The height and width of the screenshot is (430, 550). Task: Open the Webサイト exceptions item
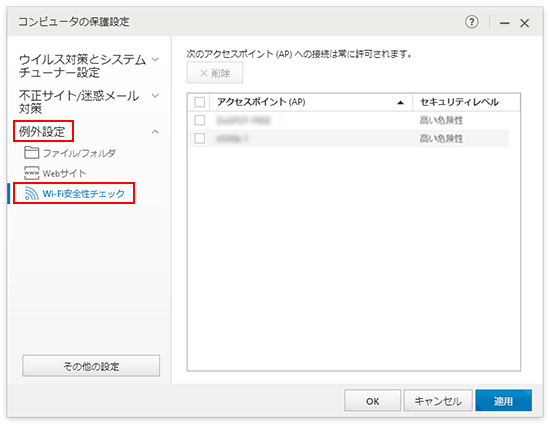[x=64, y=173]
